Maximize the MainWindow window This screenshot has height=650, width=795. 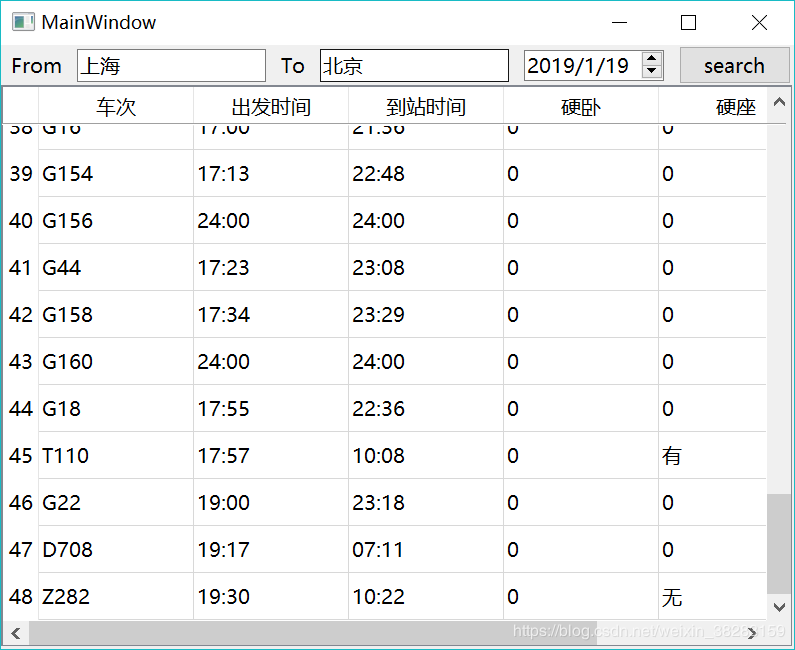pos(688,23)
